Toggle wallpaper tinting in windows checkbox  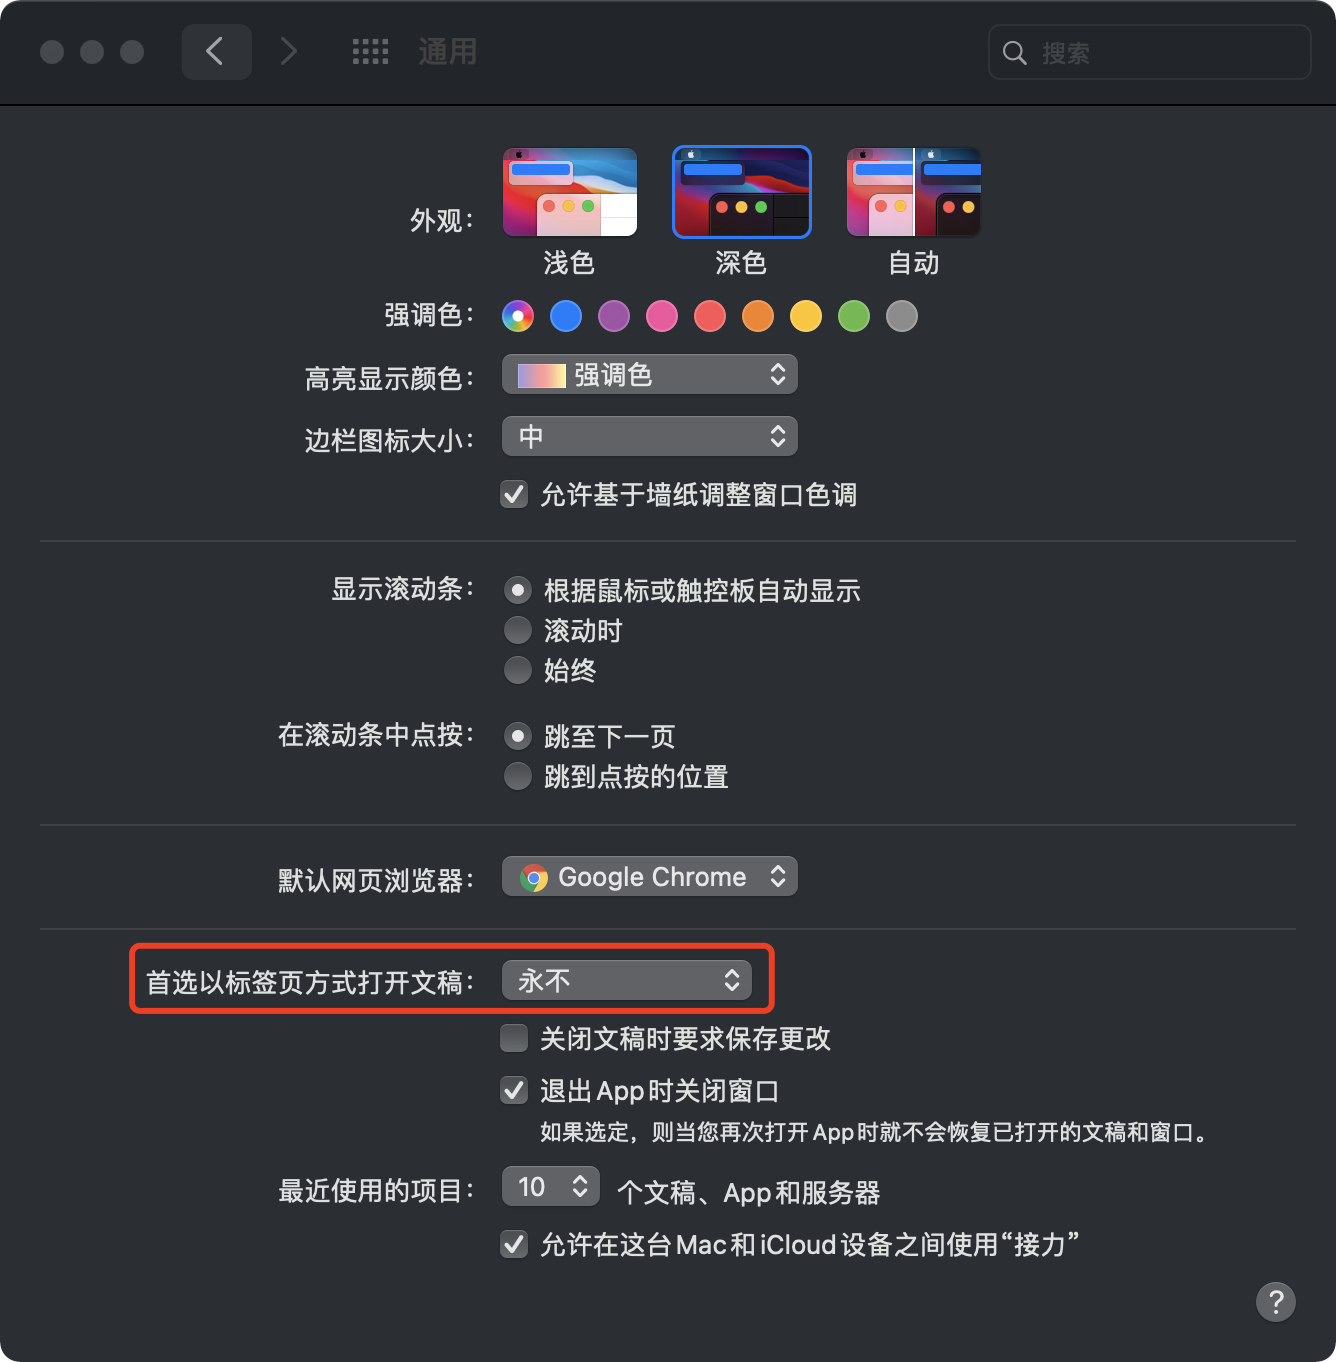514,494
